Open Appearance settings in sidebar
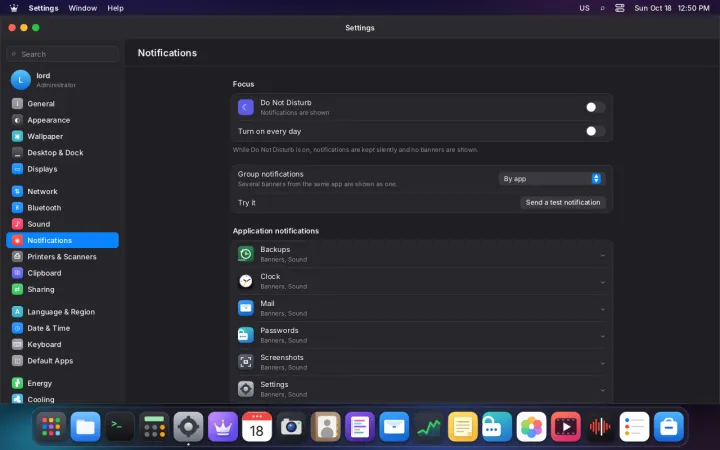The width and height of the screenshot is (720, 450). click(x=62, y=120)
